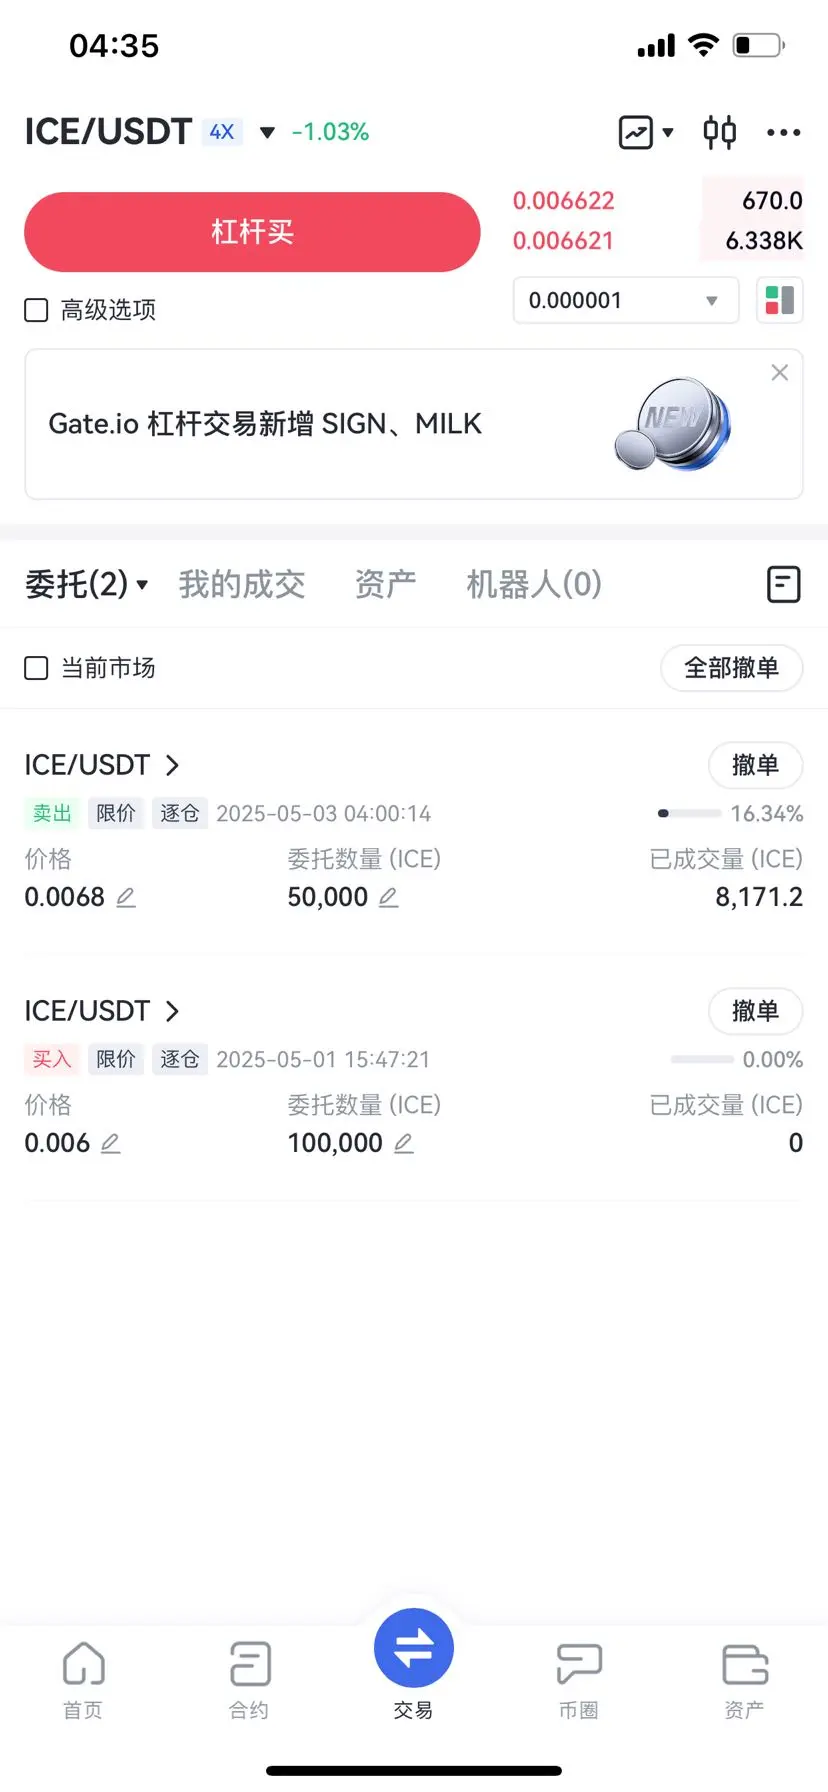
Task: Enable 高级选项 checkbox
Action: tap(36, 310)
